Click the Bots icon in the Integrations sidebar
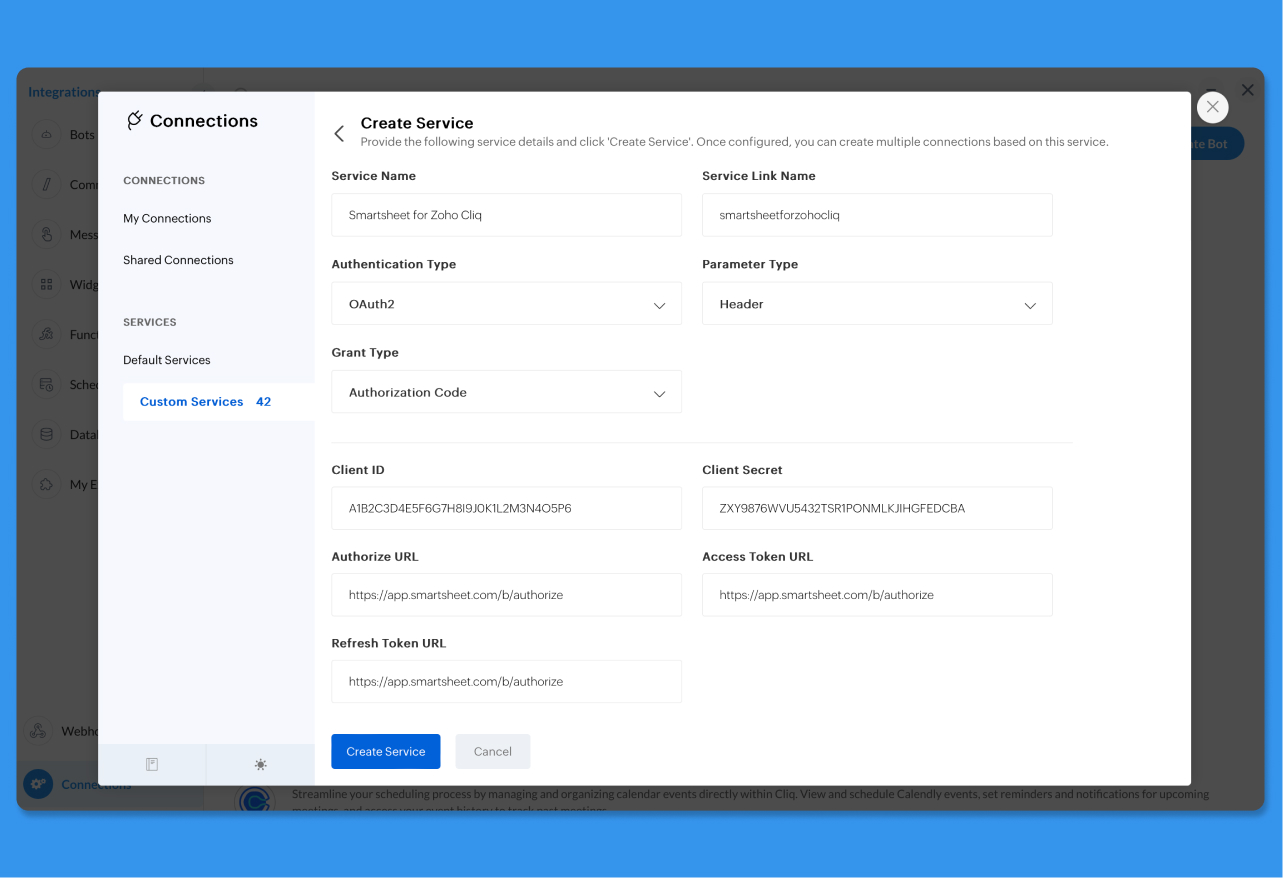Viewport: 1283px width, 878px height. (46, 135)
